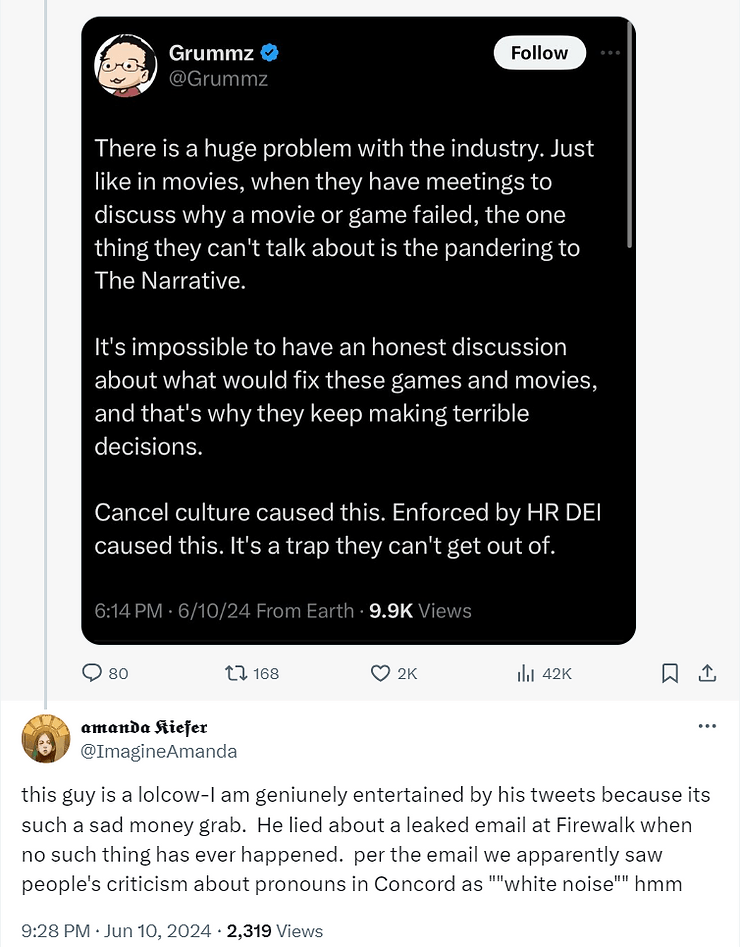Like the post with the heart icon
Viewport: 740px width, 947px height.
point(380,673)
